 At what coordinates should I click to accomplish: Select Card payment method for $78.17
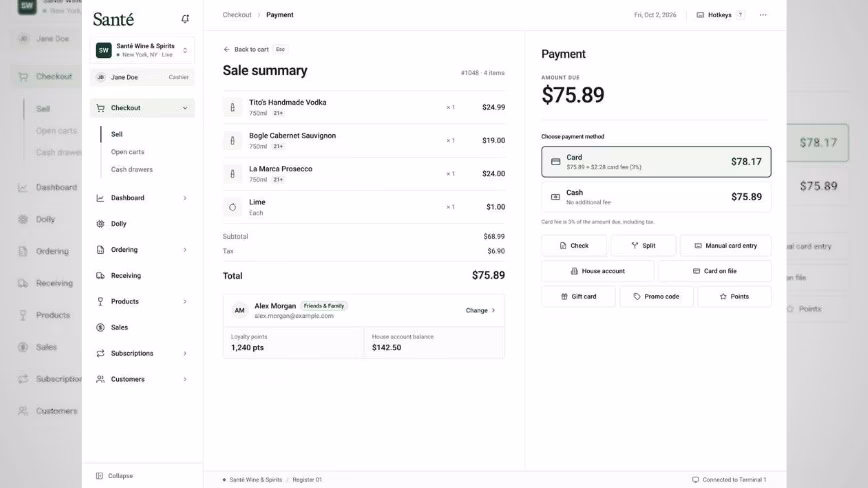coord(656,162)
